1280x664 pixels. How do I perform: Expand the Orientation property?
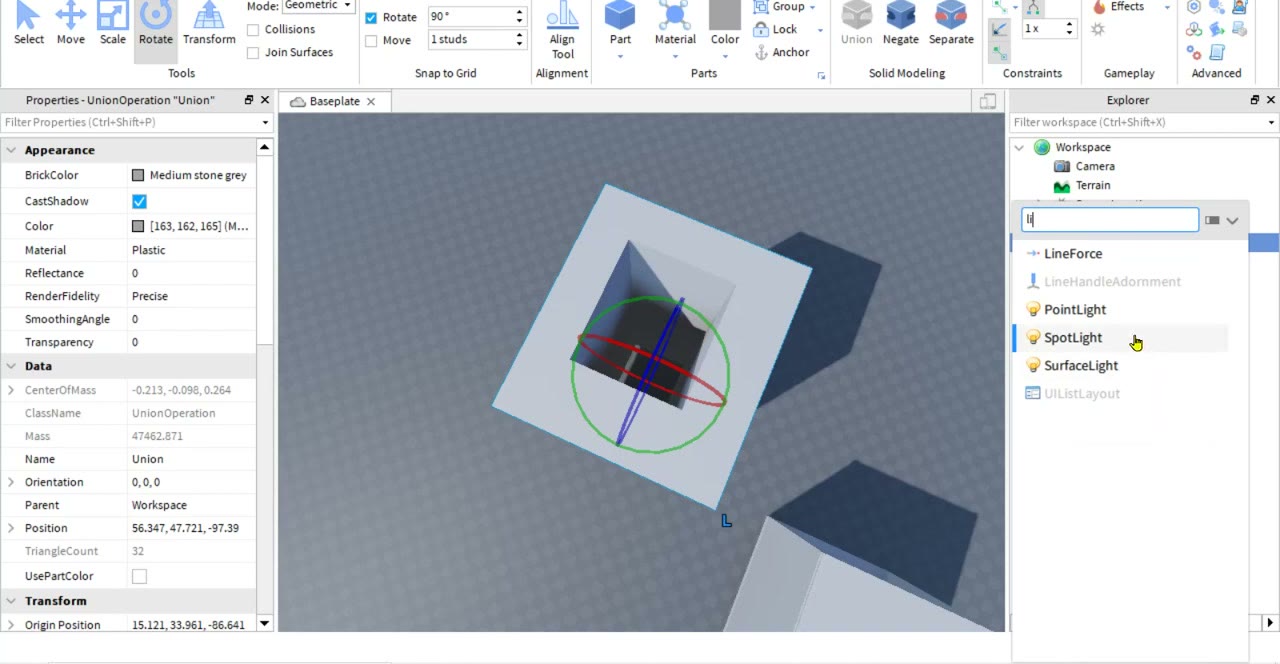(x=11, y=482)
